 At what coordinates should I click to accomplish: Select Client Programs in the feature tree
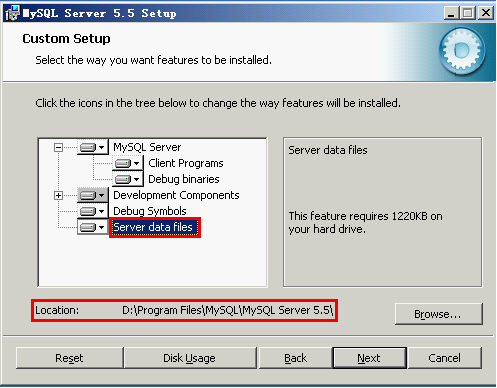coord(186,163)
